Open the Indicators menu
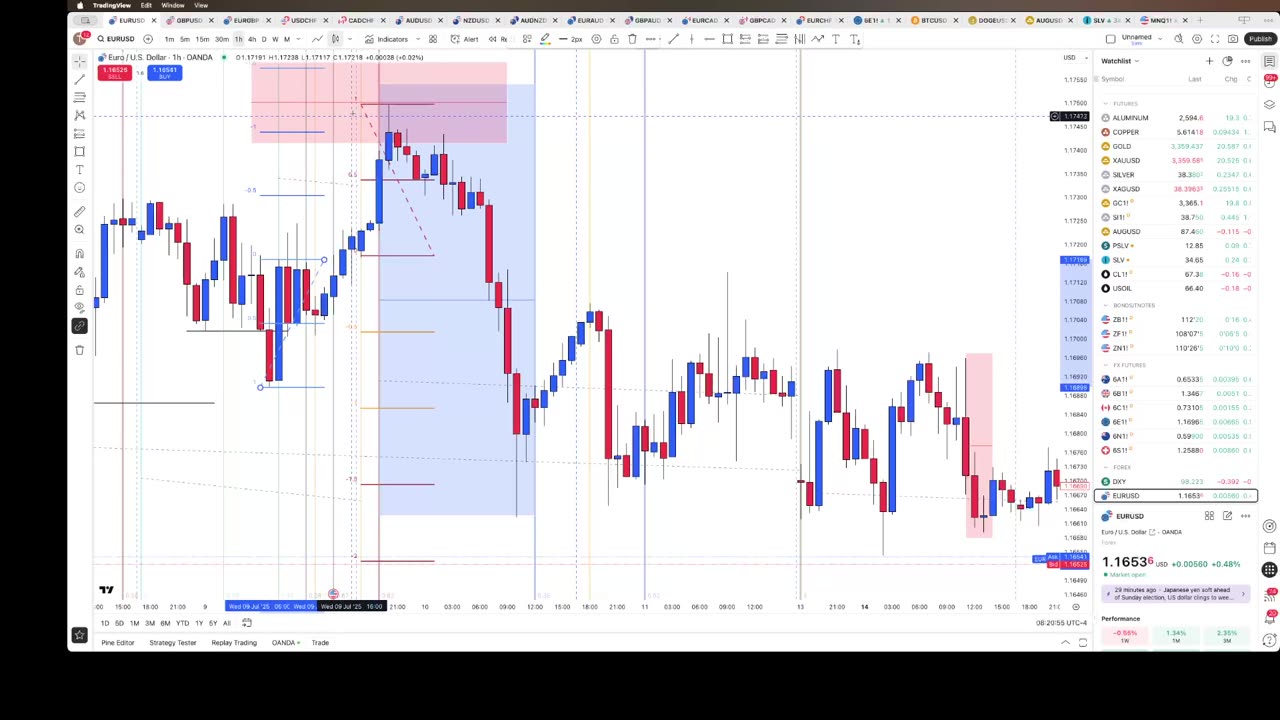The height and width of the screenshot is (720, 1280). (386, 39)
